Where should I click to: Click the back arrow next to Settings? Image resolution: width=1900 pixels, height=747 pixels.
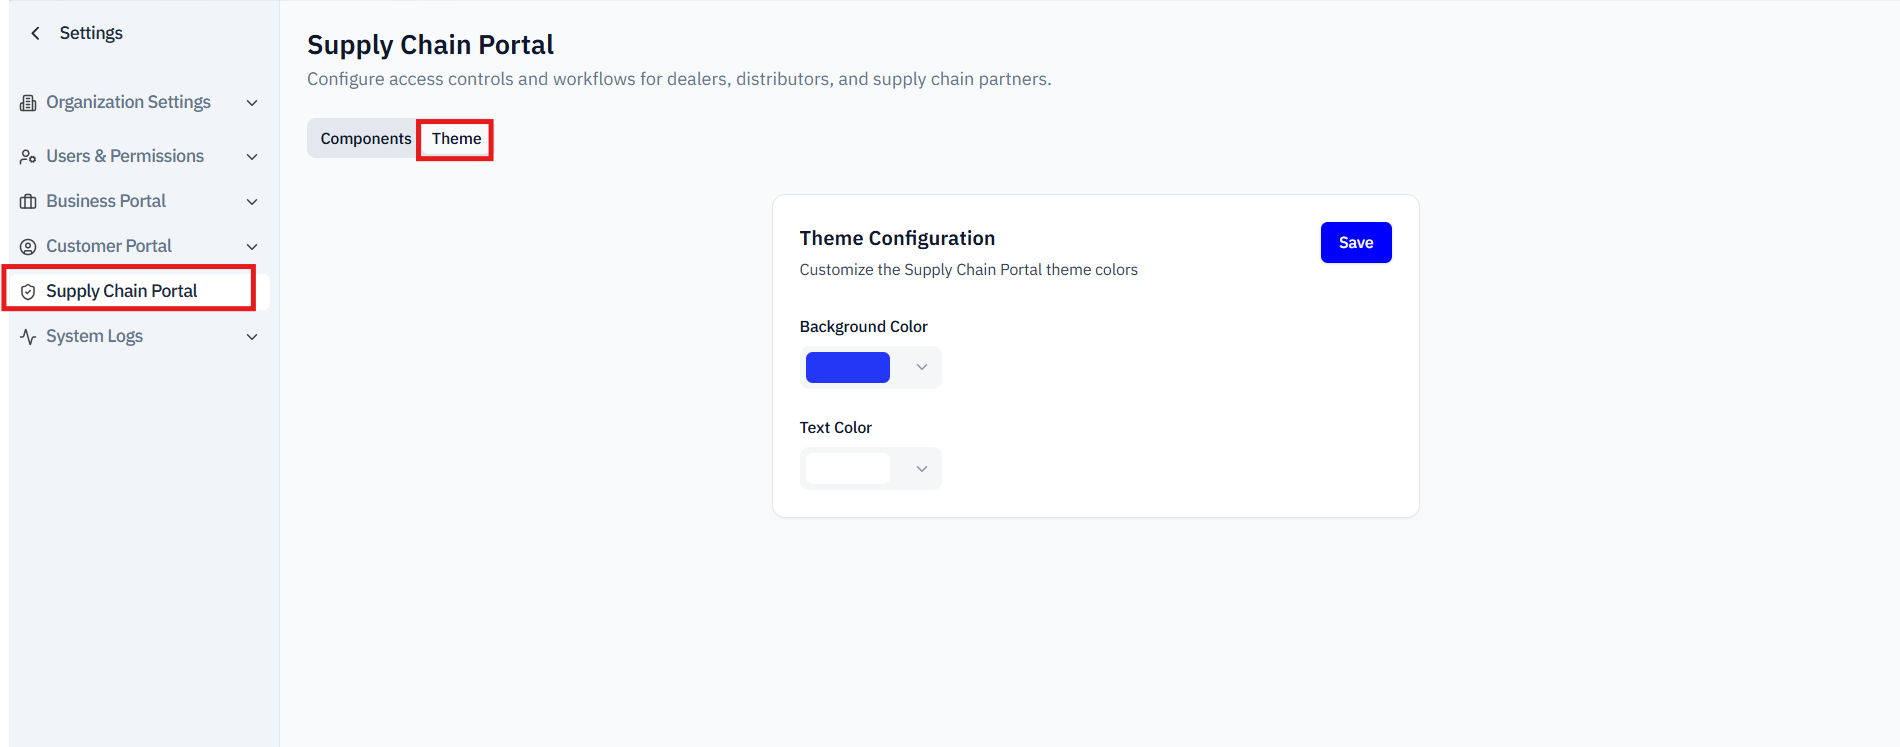coord(36,33)
